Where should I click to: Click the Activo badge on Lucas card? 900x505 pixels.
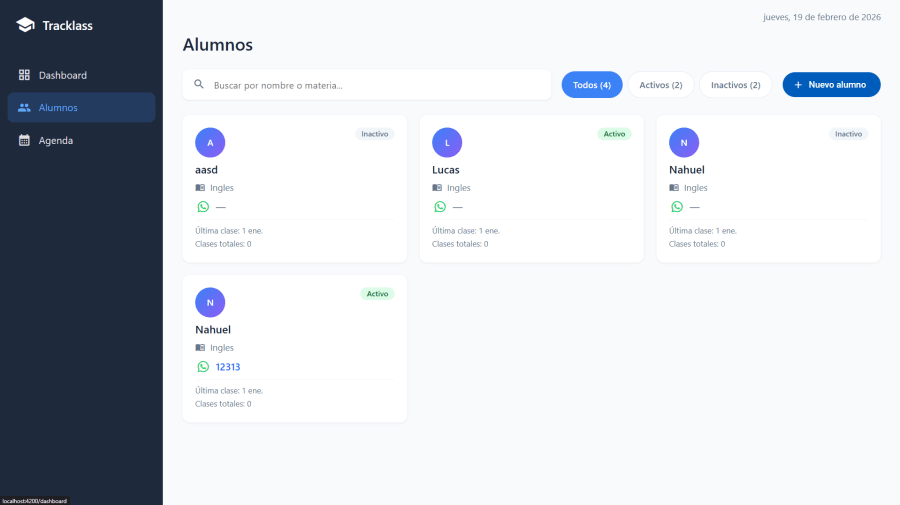click(x=614, y=134)
